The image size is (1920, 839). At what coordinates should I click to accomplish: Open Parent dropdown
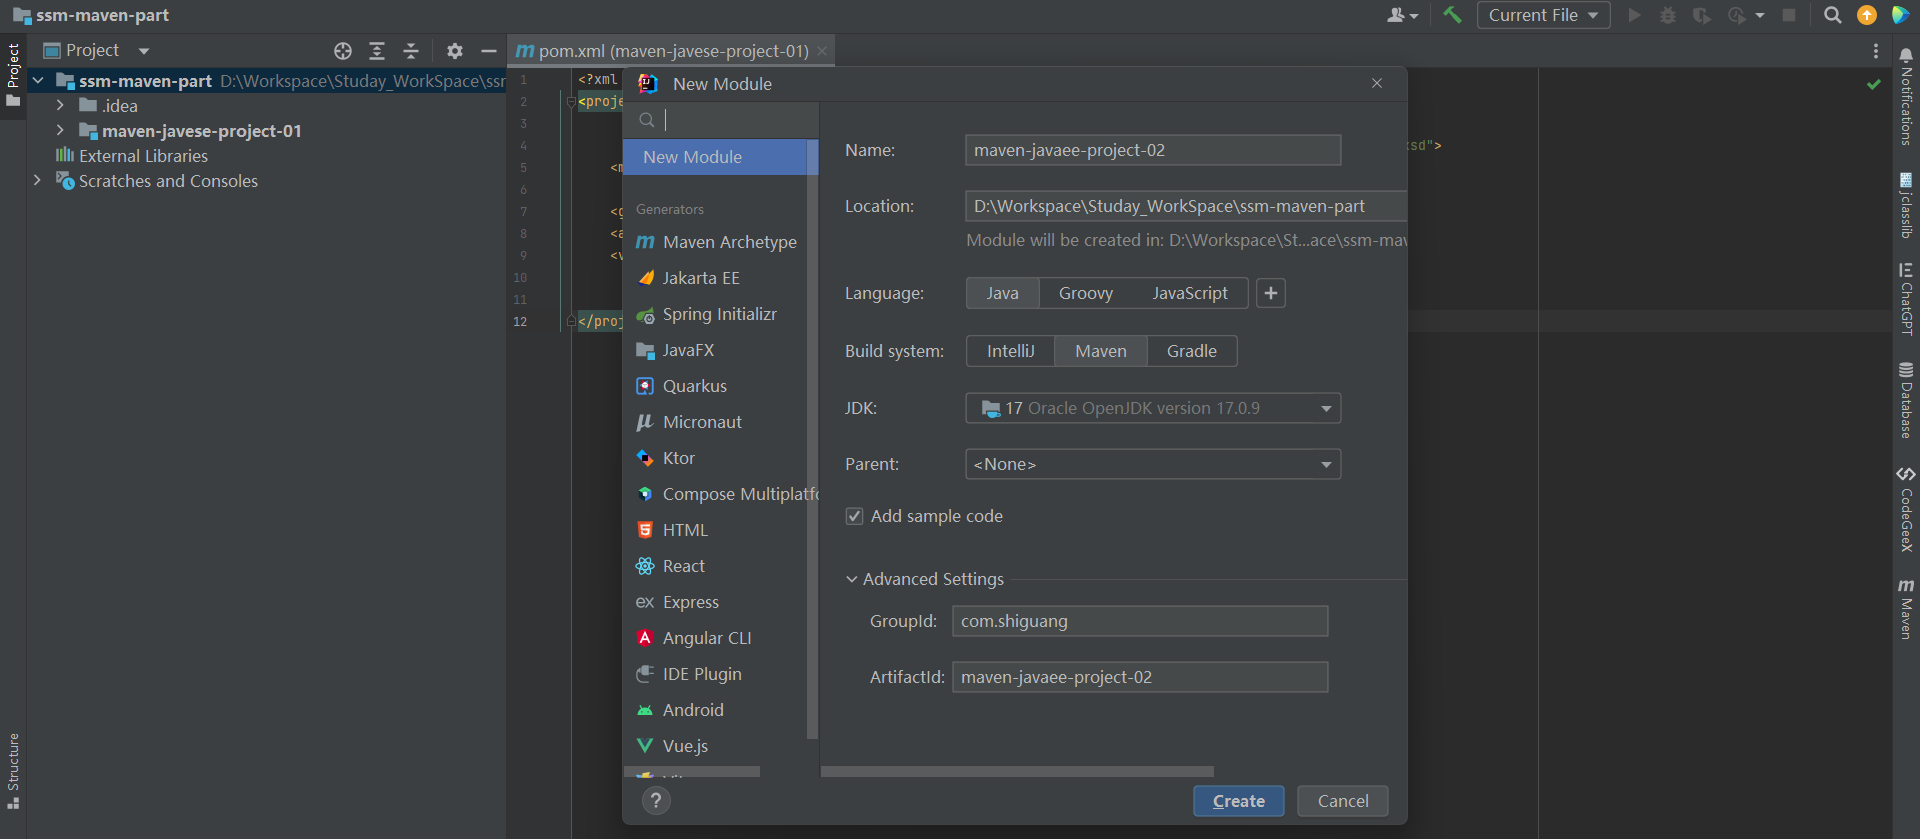coord(1153,464)
